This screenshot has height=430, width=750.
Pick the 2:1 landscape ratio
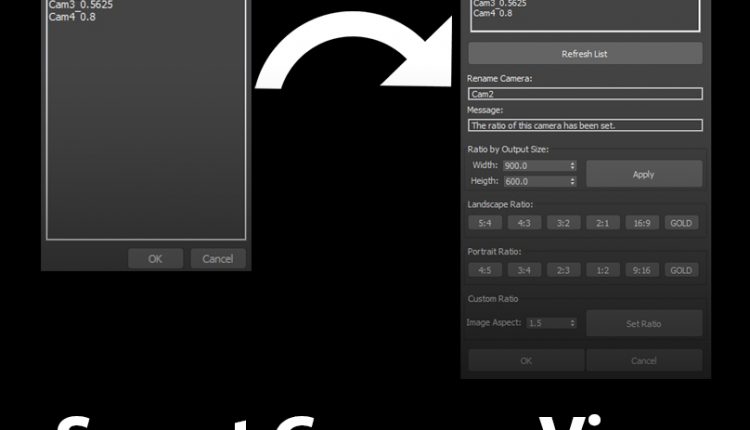(603, 223)
